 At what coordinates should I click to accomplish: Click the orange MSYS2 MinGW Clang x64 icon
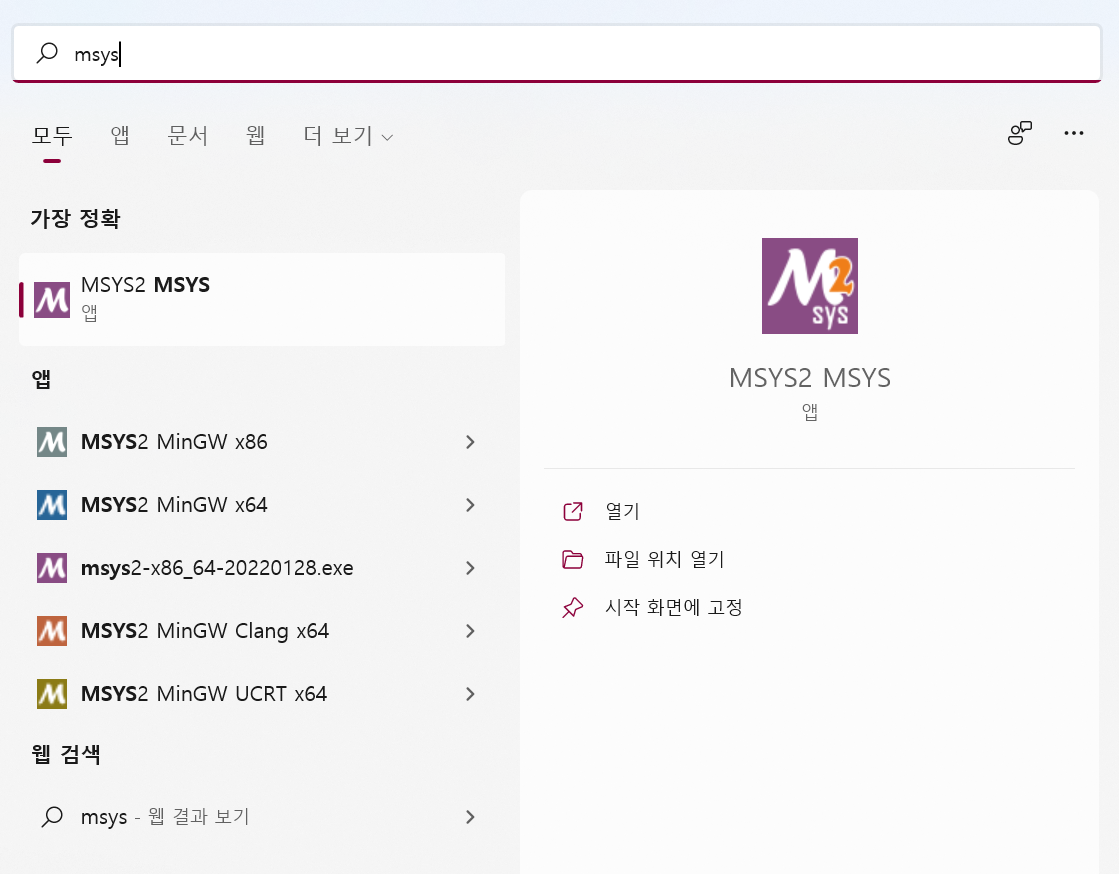[x=52, y=631]
